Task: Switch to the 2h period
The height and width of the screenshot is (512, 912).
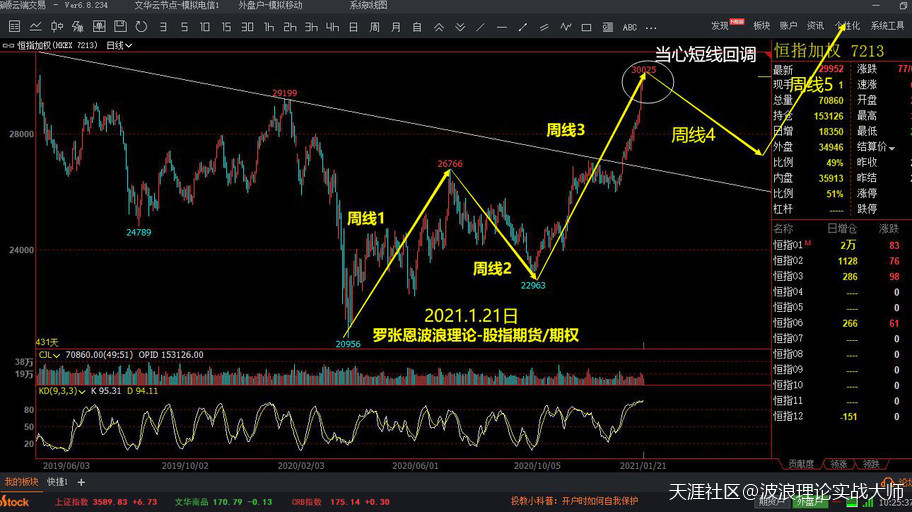Action: [290, 27]
